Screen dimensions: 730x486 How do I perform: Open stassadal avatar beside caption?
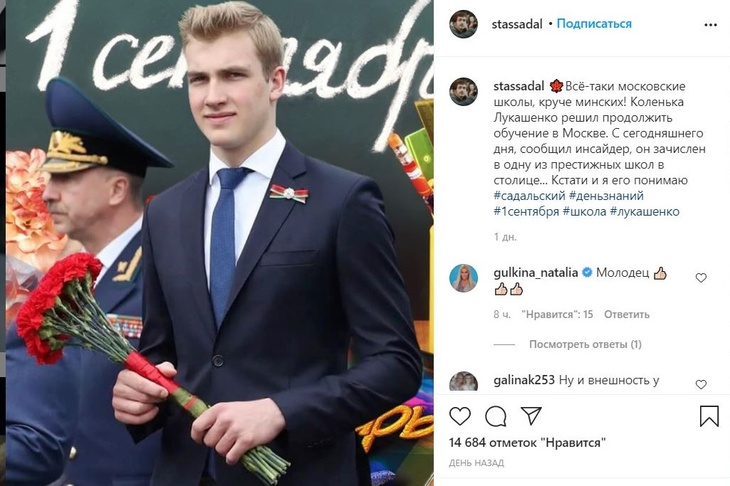click(x=463, y=91)
